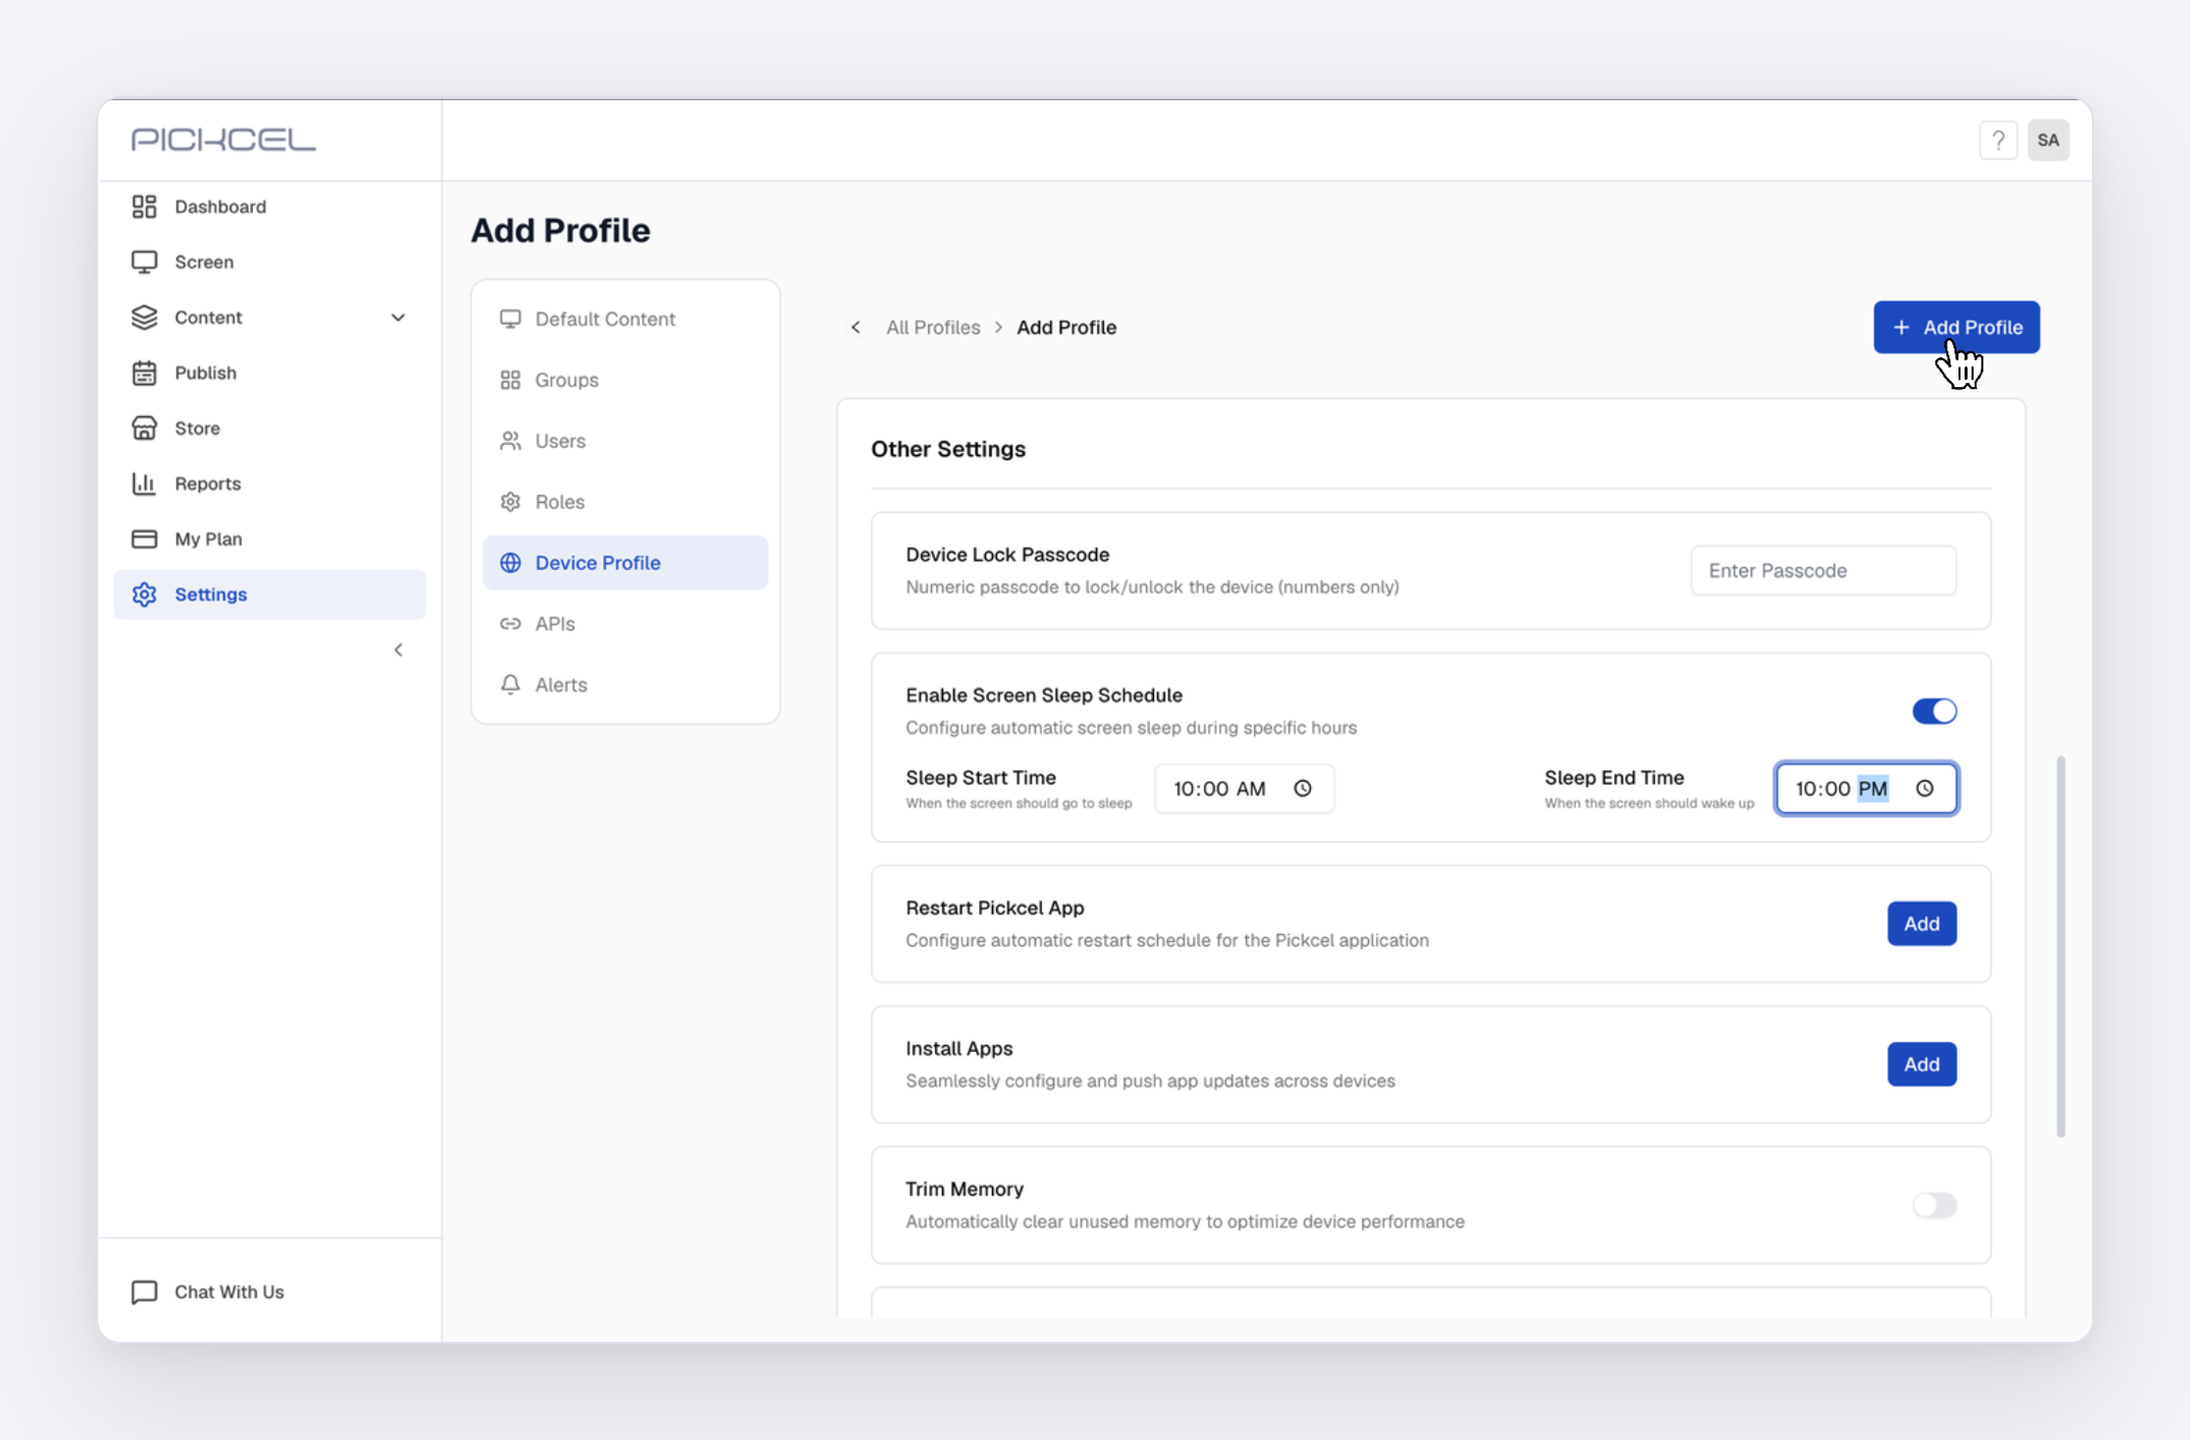Open the Dashboard page
The width and height of the screenshot is (2190, 1440).
pos(270,206)
